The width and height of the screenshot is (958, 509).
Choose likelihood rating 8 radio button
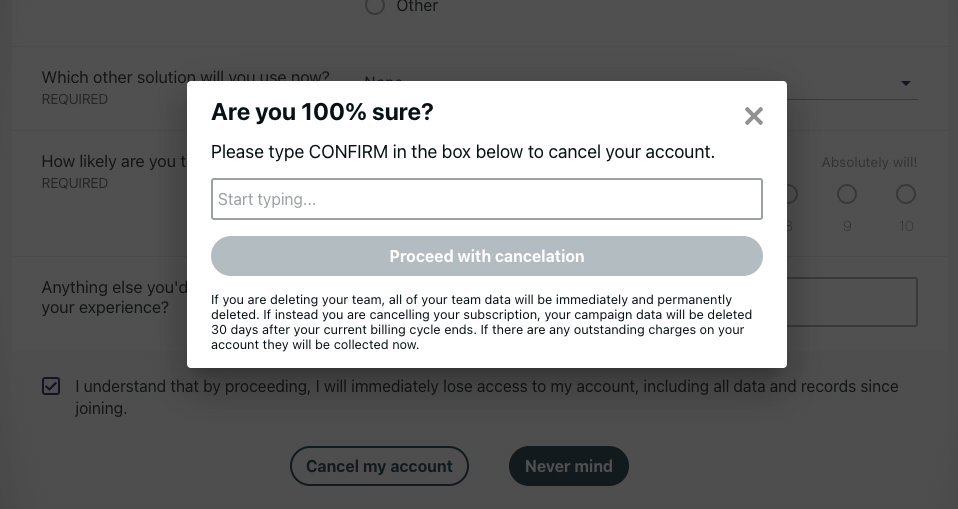790,194
